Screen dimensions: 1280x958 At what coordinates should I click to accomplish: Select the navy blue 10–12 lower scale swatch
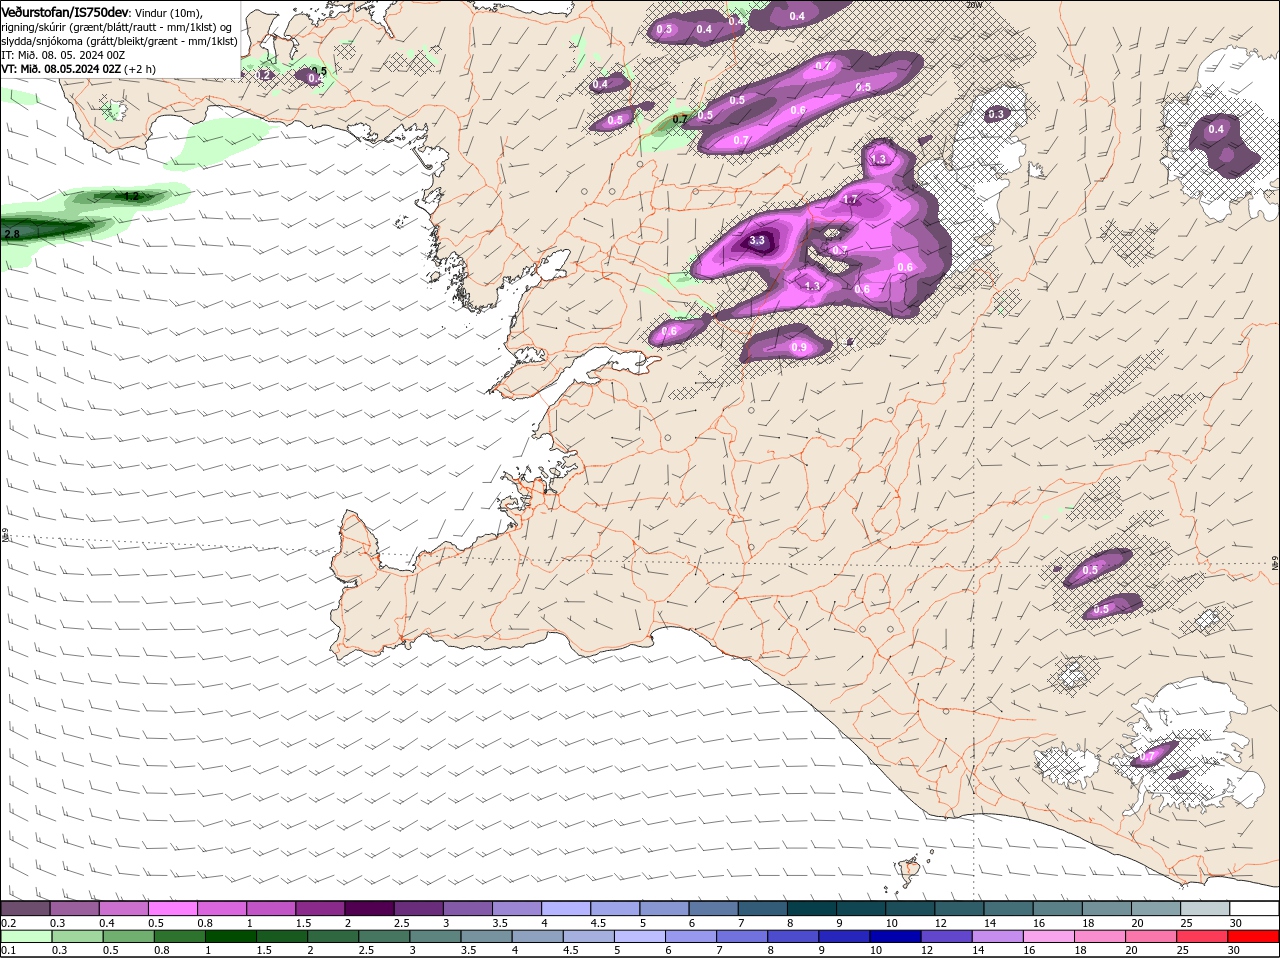[x=897, y=936]
